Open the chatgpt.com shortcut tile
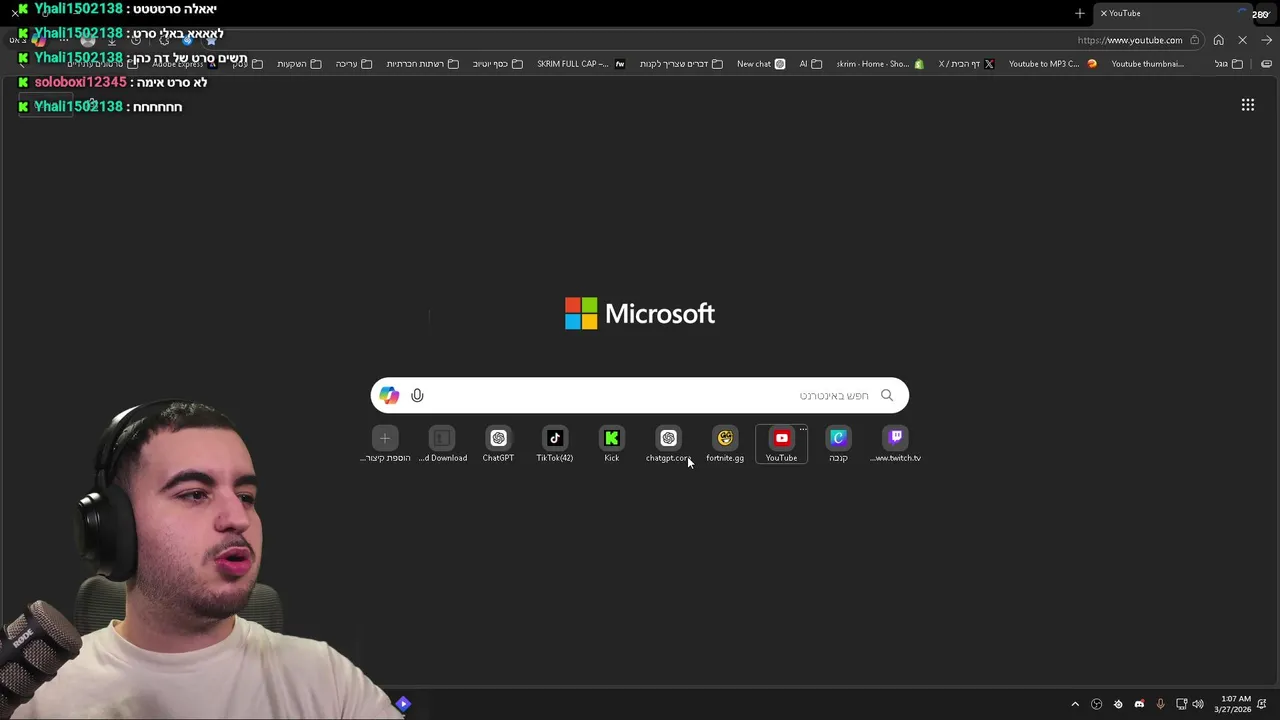 [x=668, y=444]
